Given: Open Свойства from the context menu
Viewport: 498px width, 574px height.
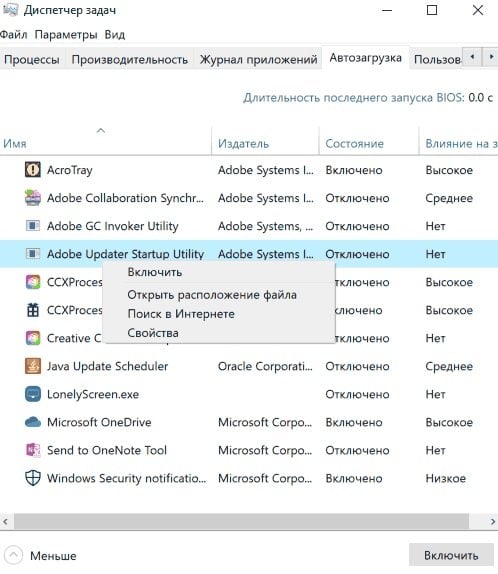Looking at the screenshot, I should pyautogui.click(x=153, y=333).
